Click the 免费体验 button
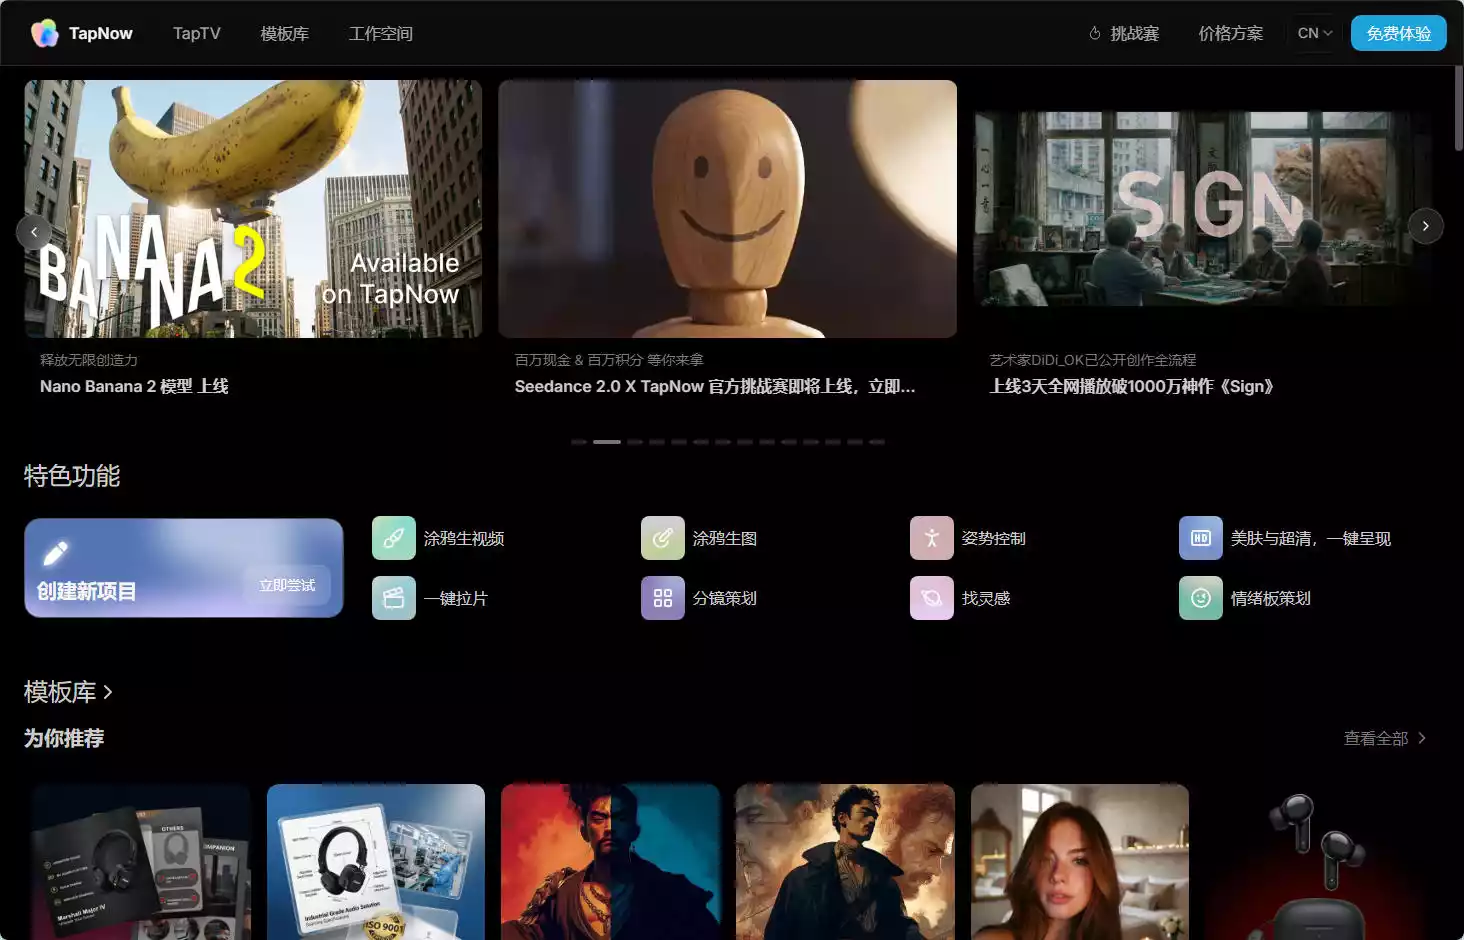This screenshot has height=940, width=1464. tap(1399, 33)
